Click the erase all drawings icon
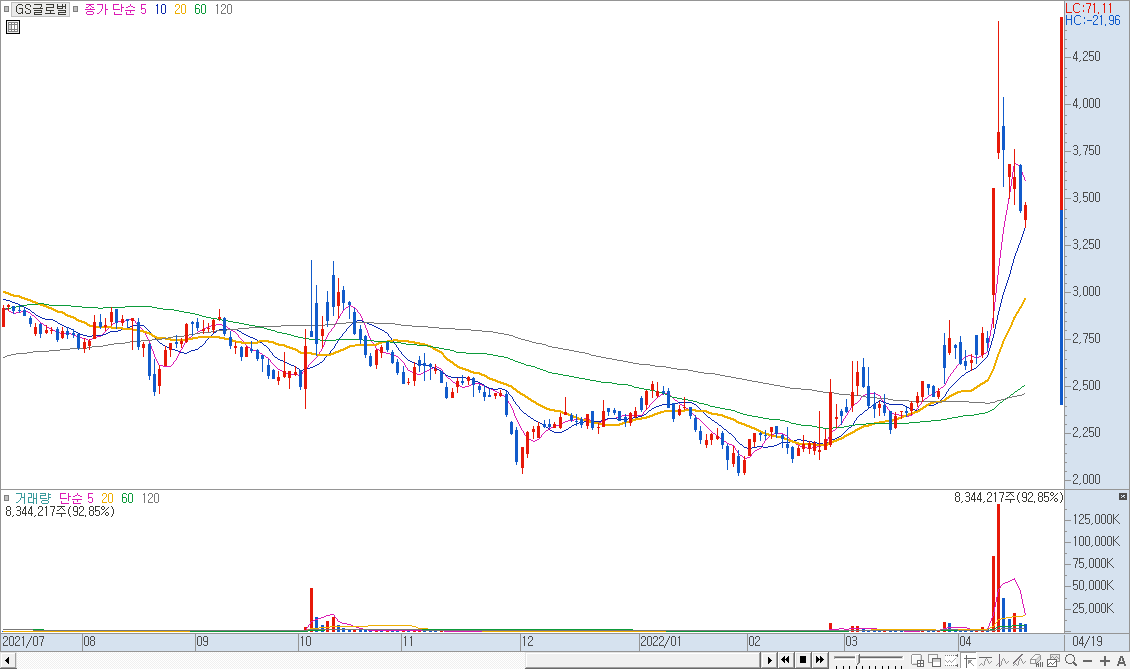This screenshot has width=1130, height=669. pyautogui.click(x=1036, y=660)
